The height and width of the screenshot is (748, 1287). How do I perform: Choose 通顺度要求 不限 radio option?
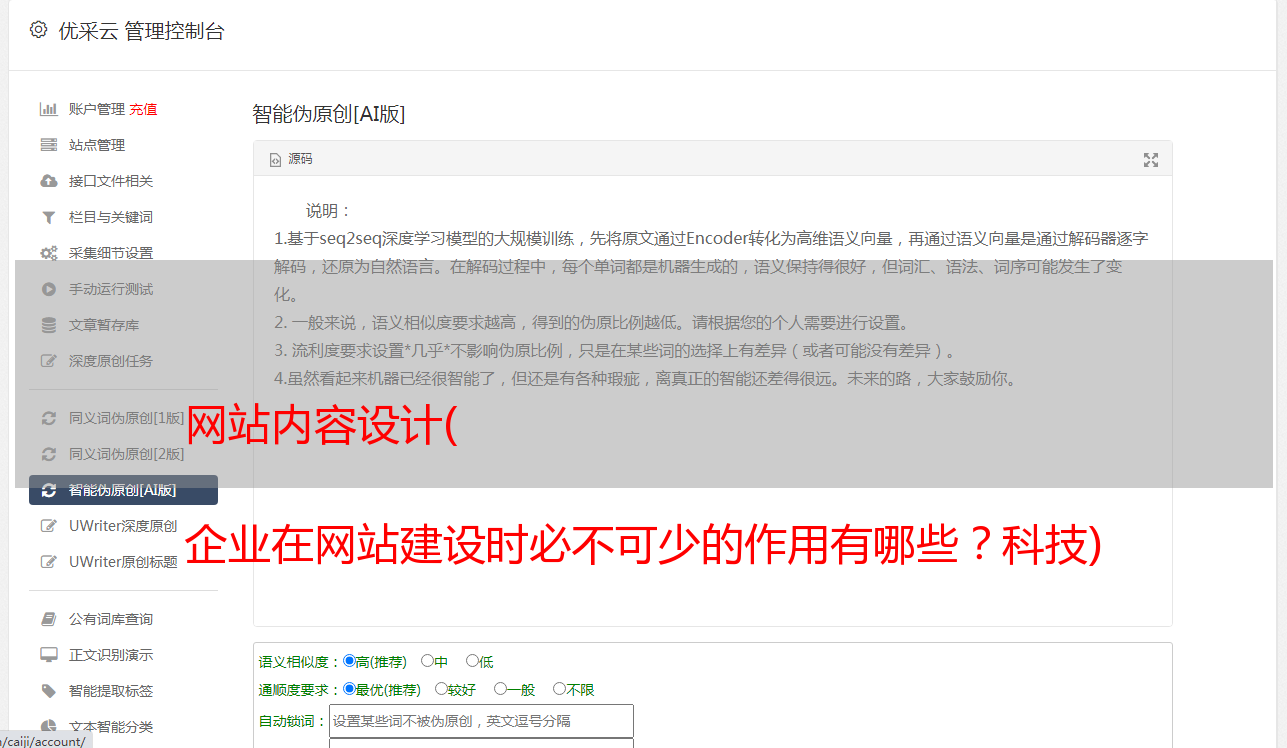(x=559, y=689)
